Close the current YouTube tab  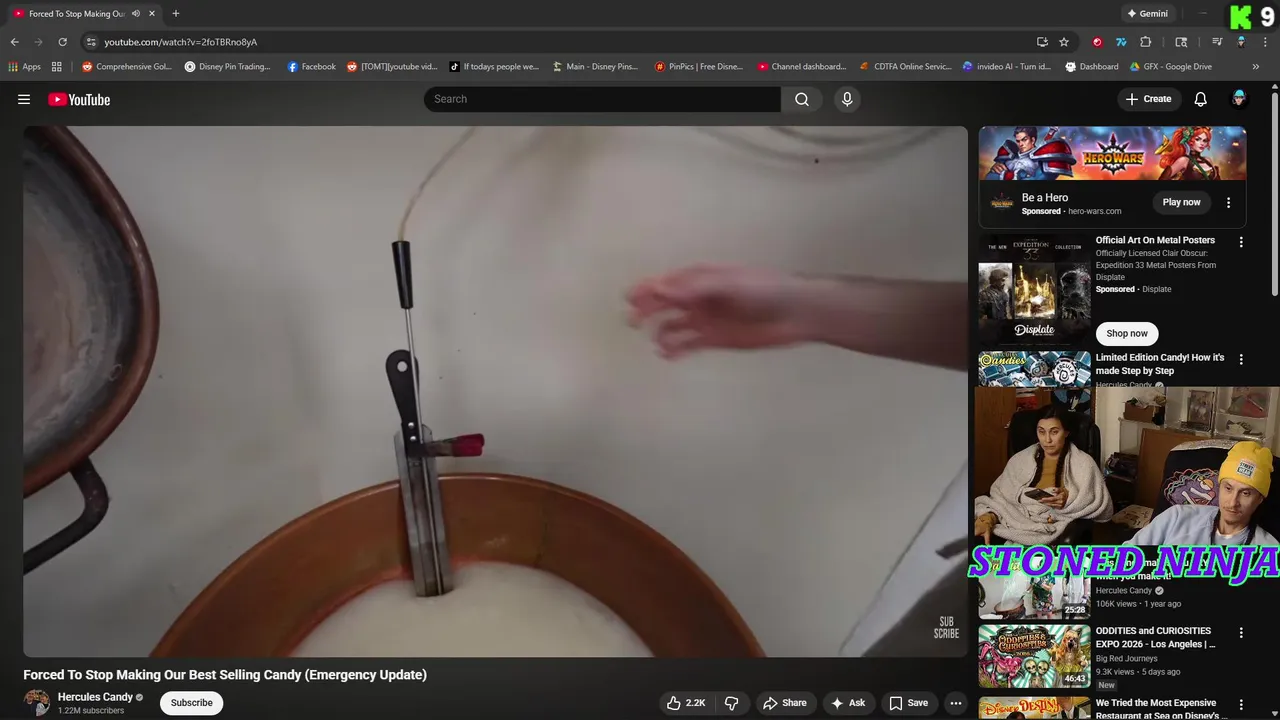point(152,14)
